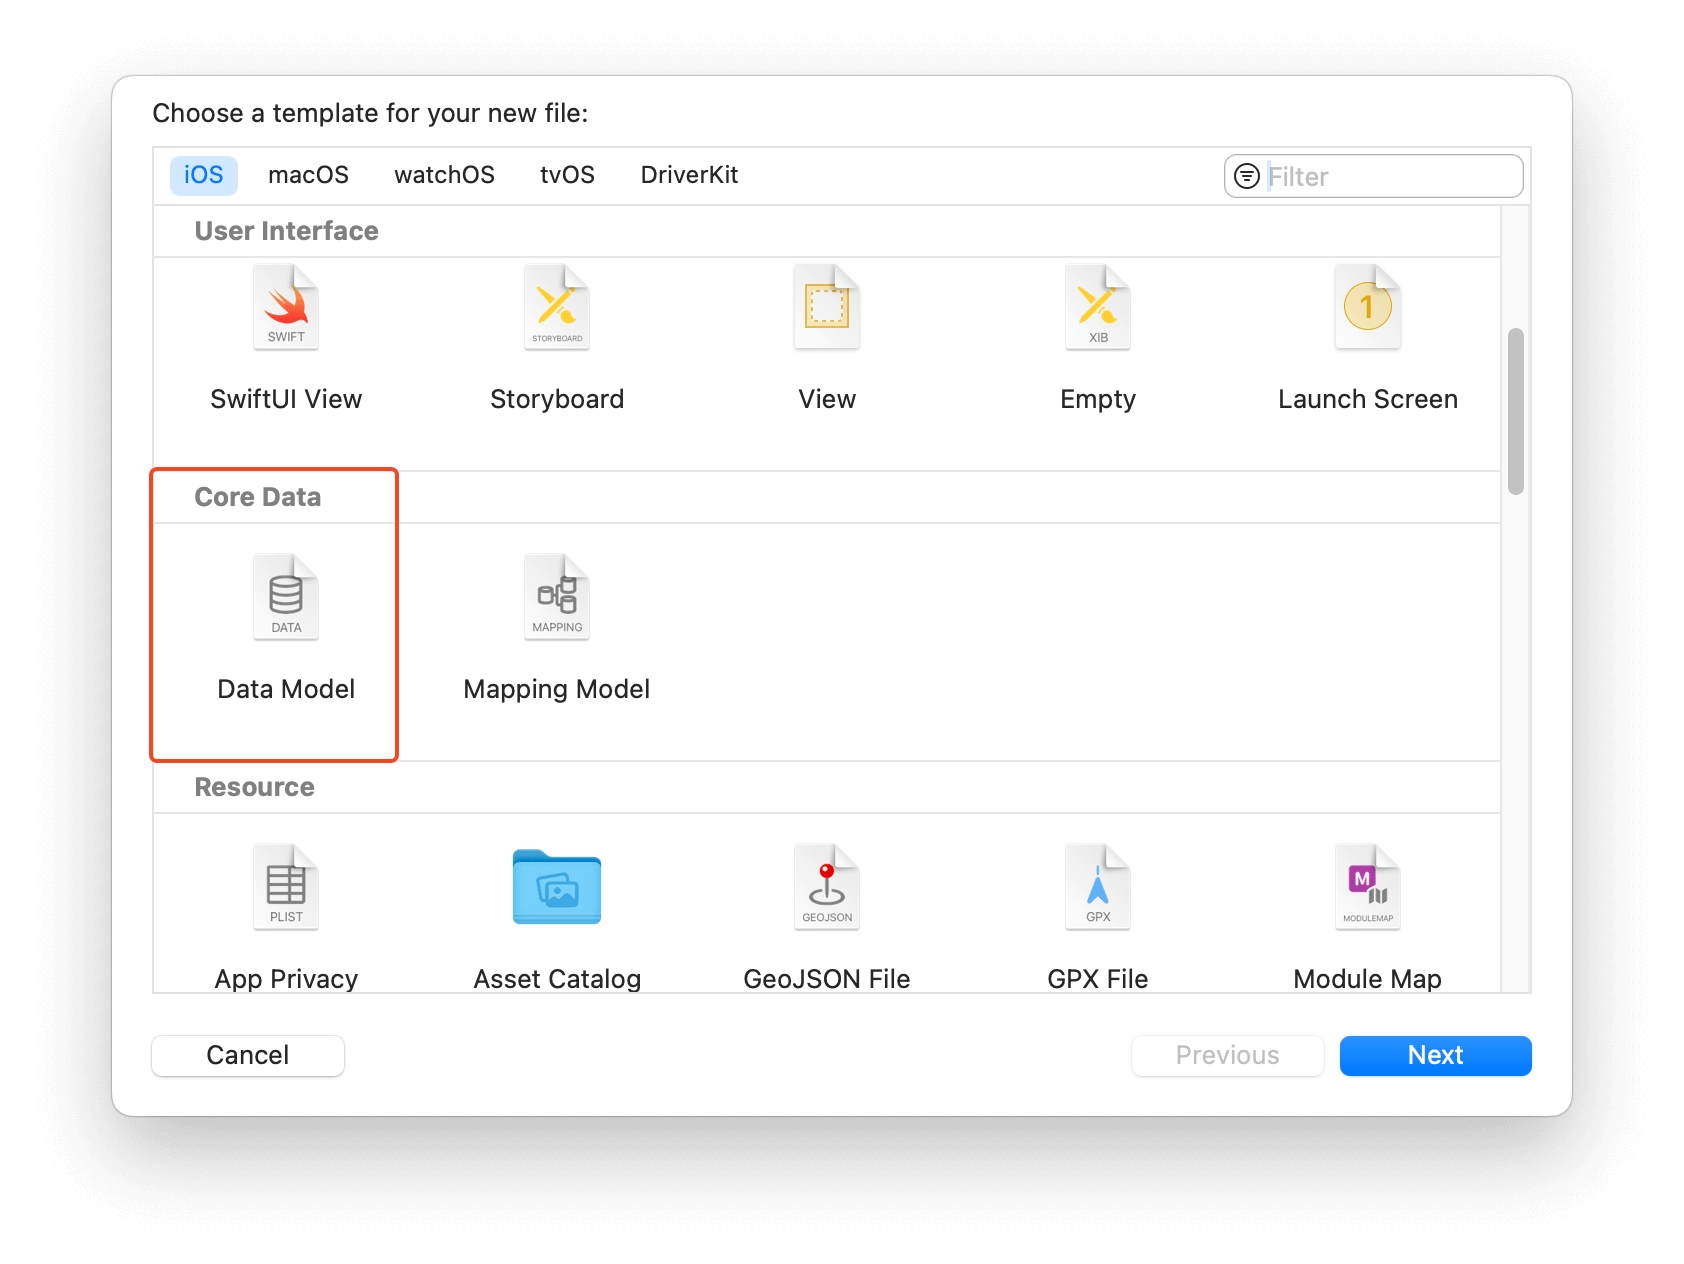1684x1264 pixels.
Task: Click the View label text
Action: (x=827, y=399)
